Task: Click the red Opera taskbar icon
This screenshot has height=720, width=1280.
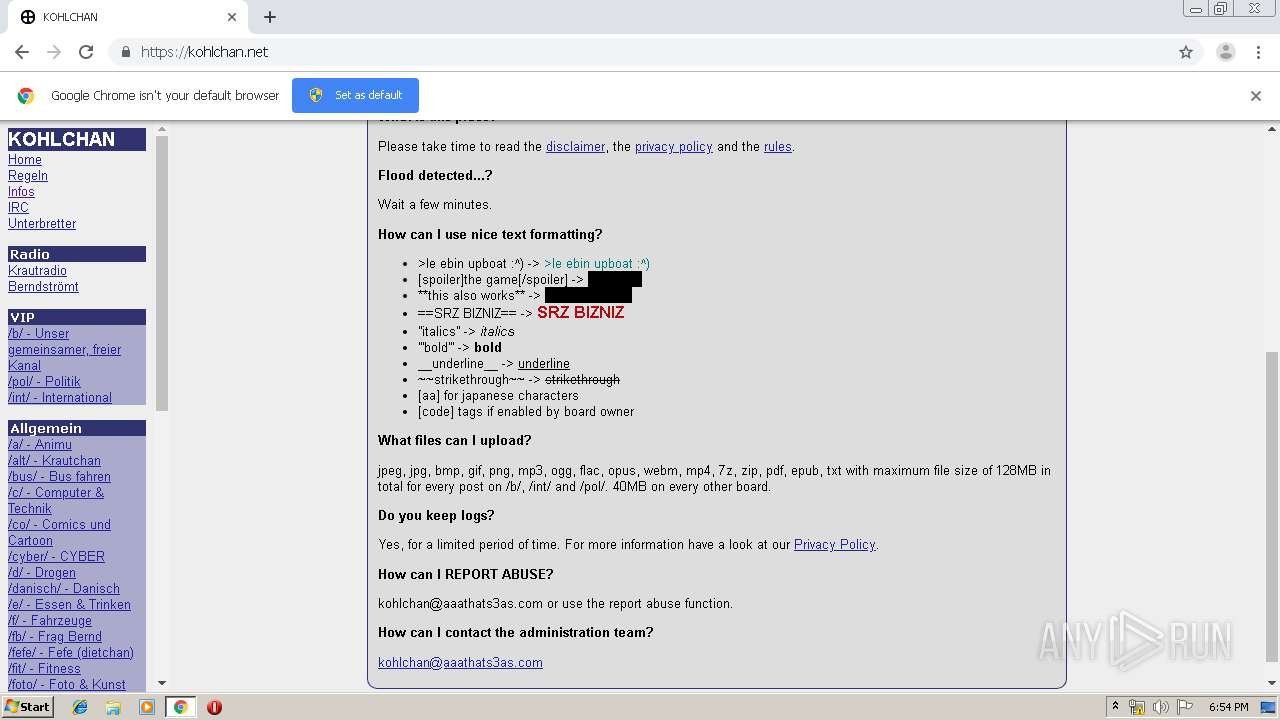Action: (x=214, y=707)
